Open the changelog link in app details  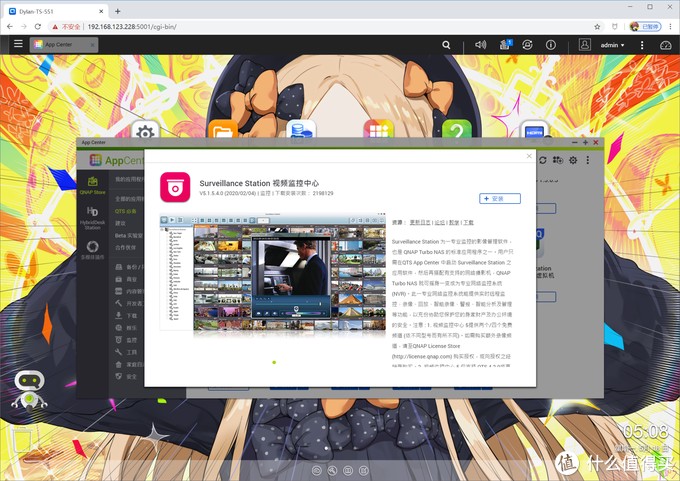coord(420,223)
